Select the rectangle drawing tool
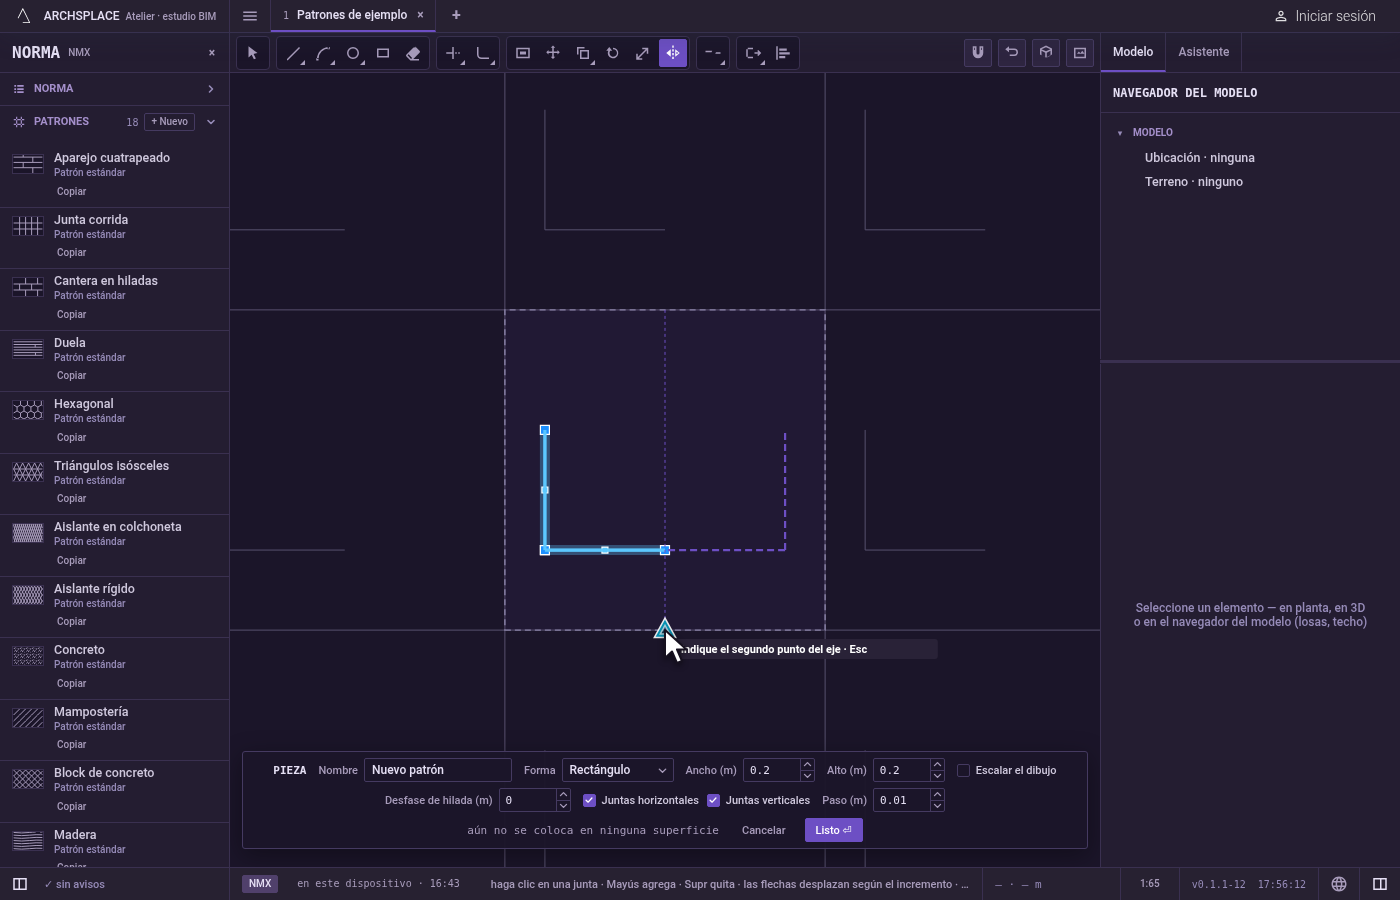This screenshot has height=900, width=1400. tap(383, 53)
